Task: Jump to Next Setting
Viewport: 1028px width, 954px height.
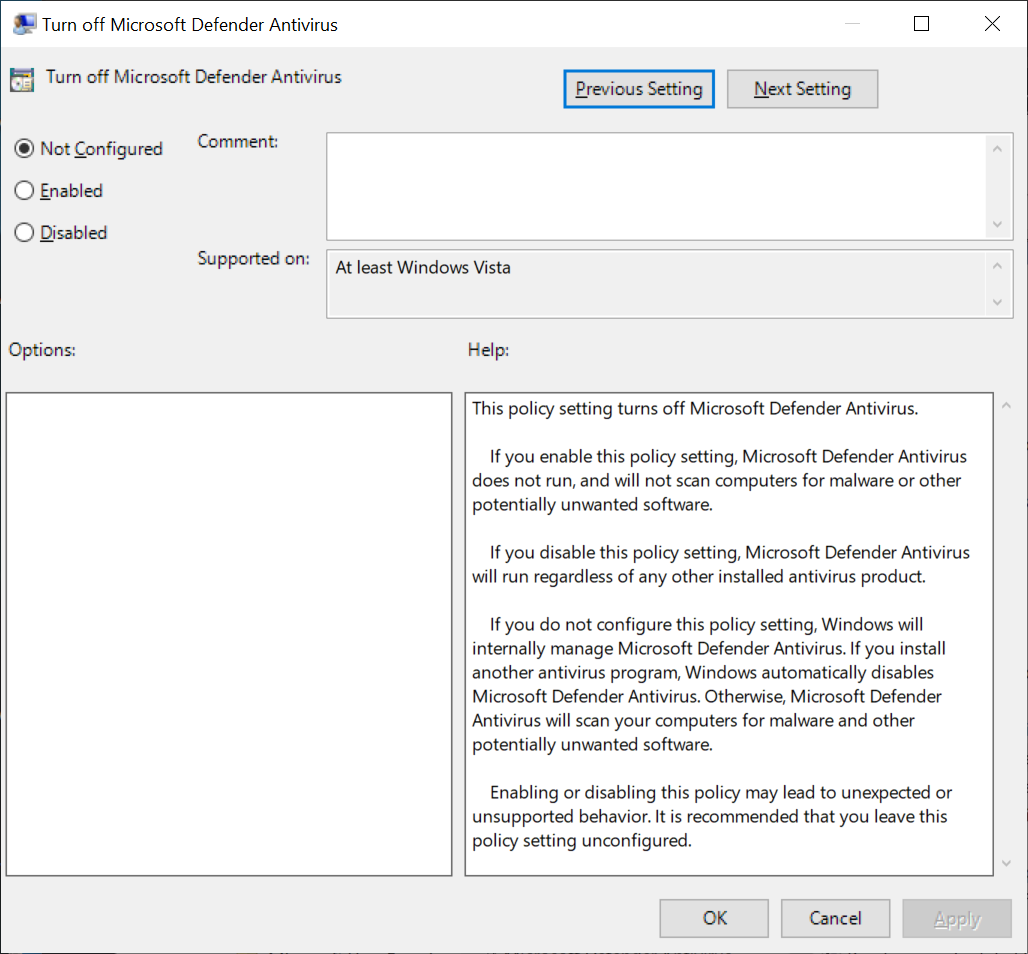Action: tap(802, 89)
